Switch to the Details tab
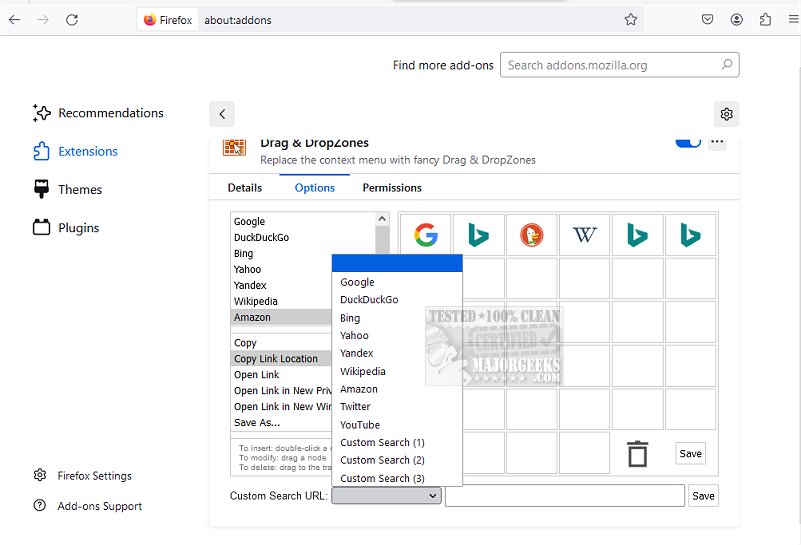 point(245,188)
